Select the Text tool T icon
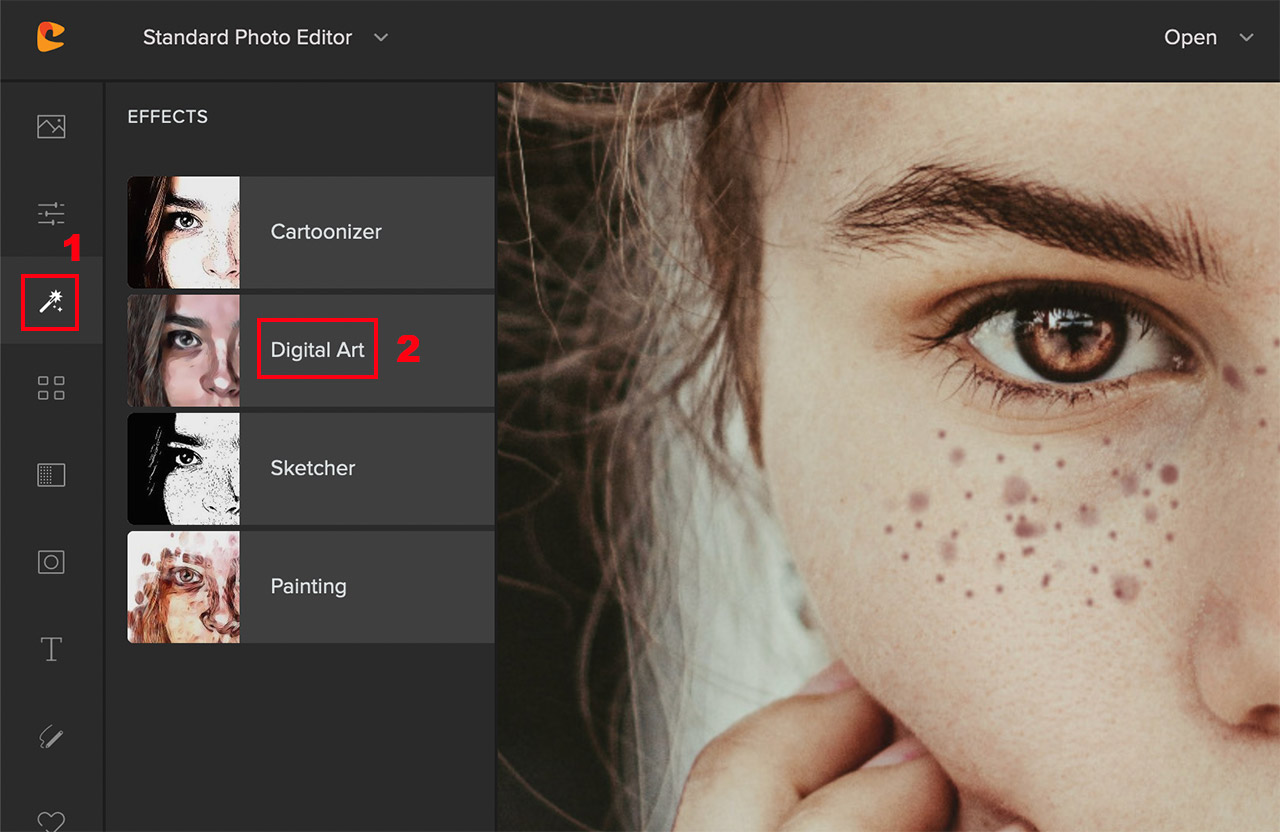Screen dimensions: 1280x832 [51, 649]
